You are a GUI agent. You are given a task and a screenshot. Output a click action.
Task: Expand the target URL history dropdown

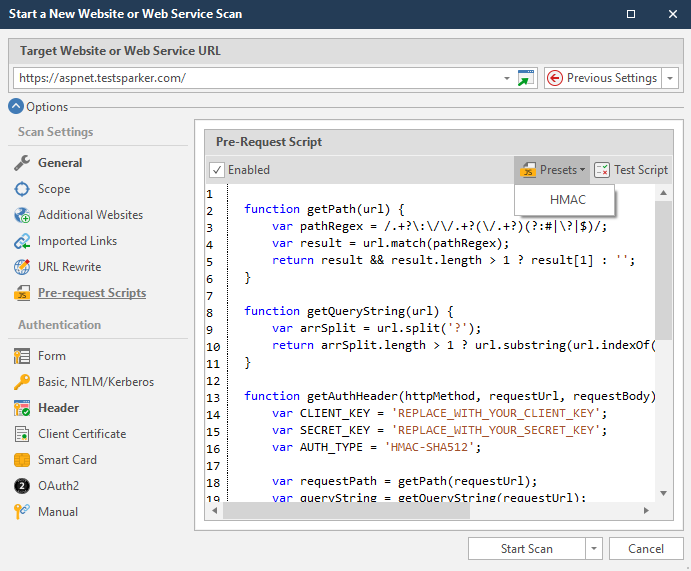pos(507,78)
